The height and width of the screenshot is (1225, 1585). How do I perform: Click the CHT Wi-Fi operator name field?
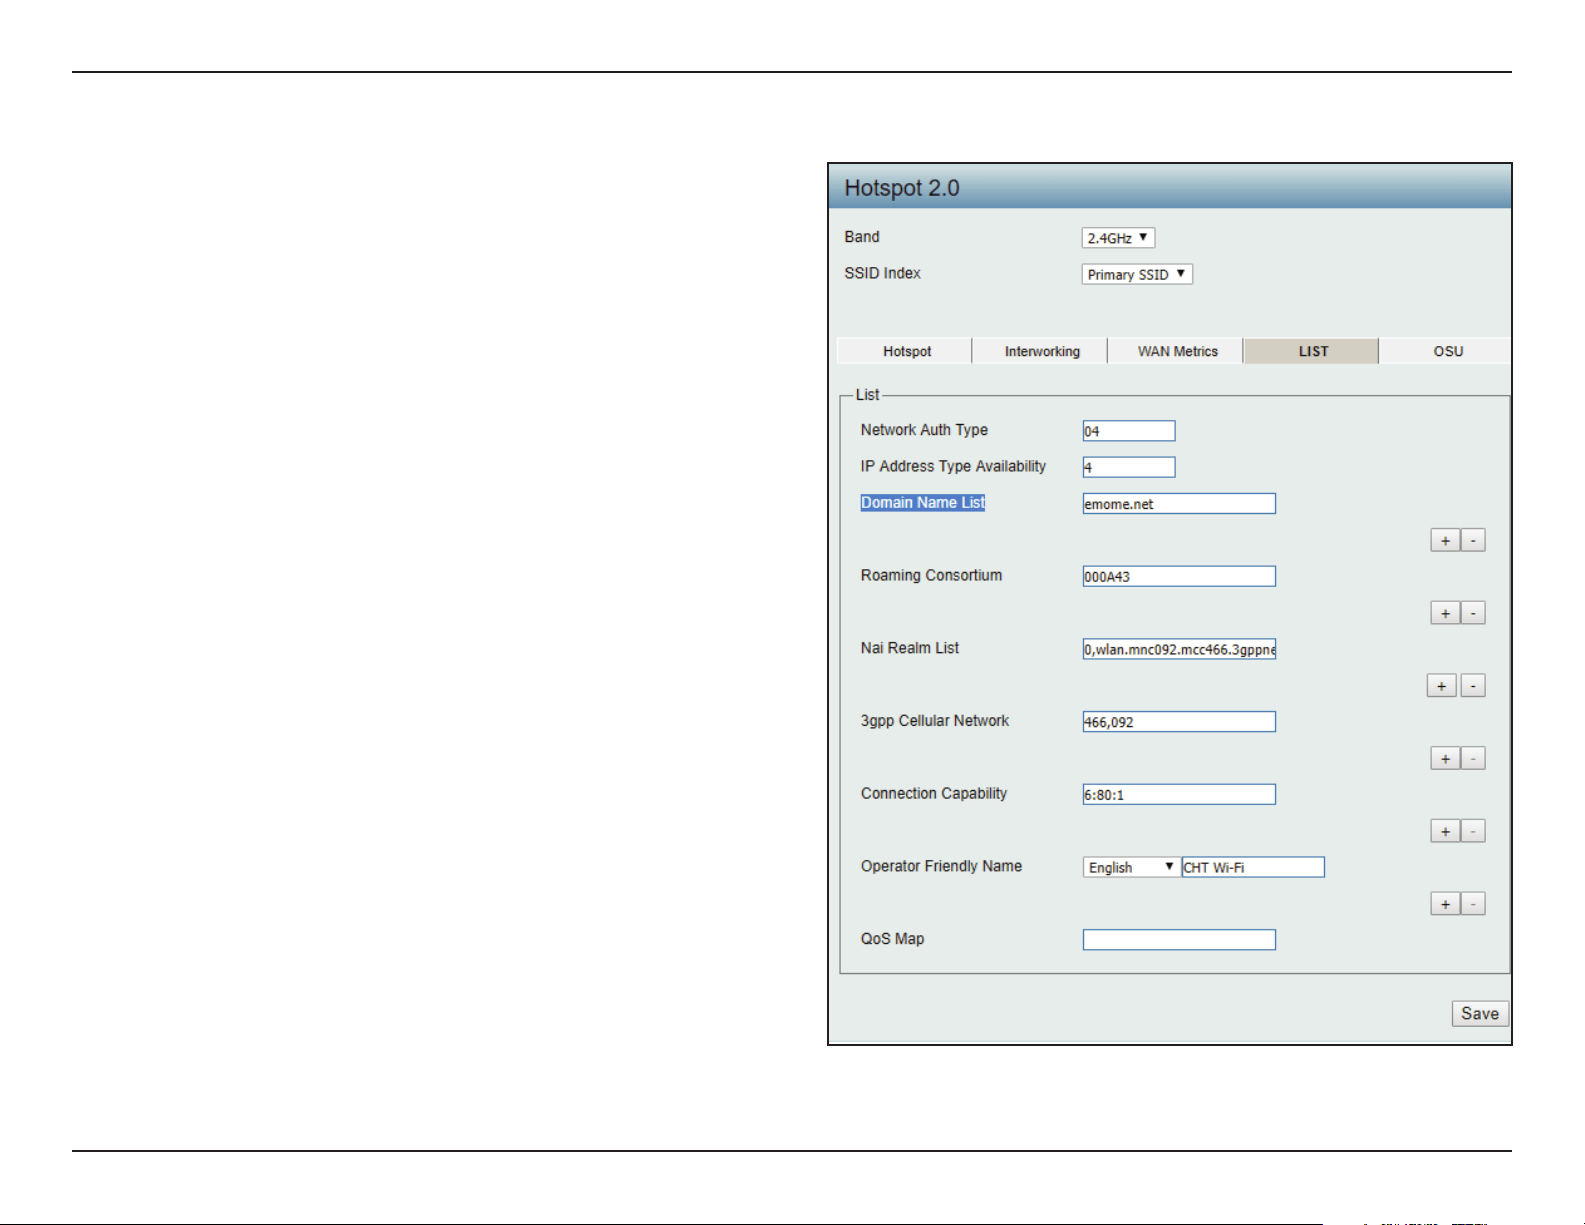point(1253,867)
